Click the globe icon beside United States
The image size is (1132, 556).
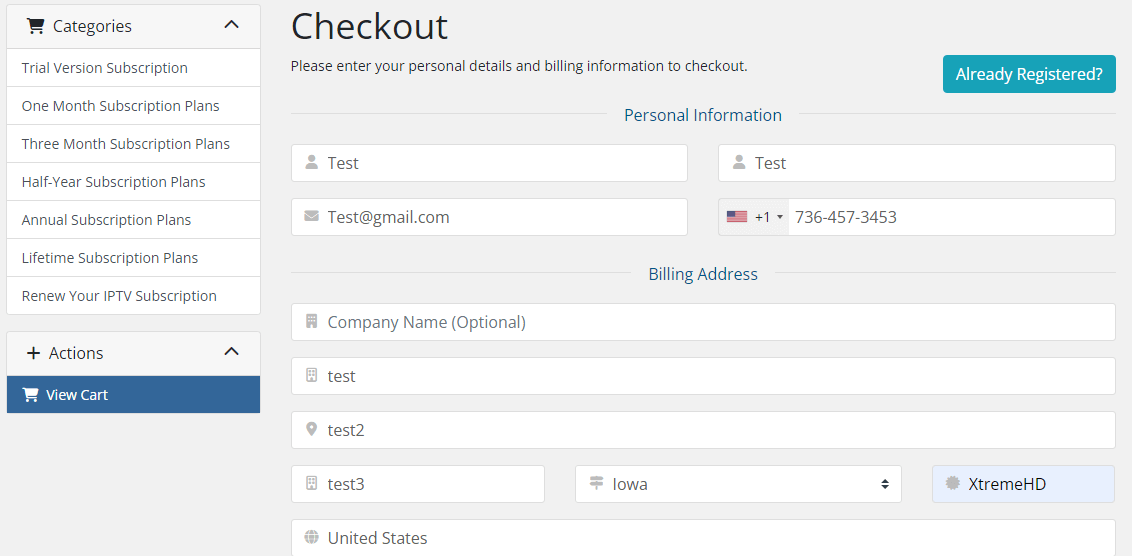tap(311, 538)
